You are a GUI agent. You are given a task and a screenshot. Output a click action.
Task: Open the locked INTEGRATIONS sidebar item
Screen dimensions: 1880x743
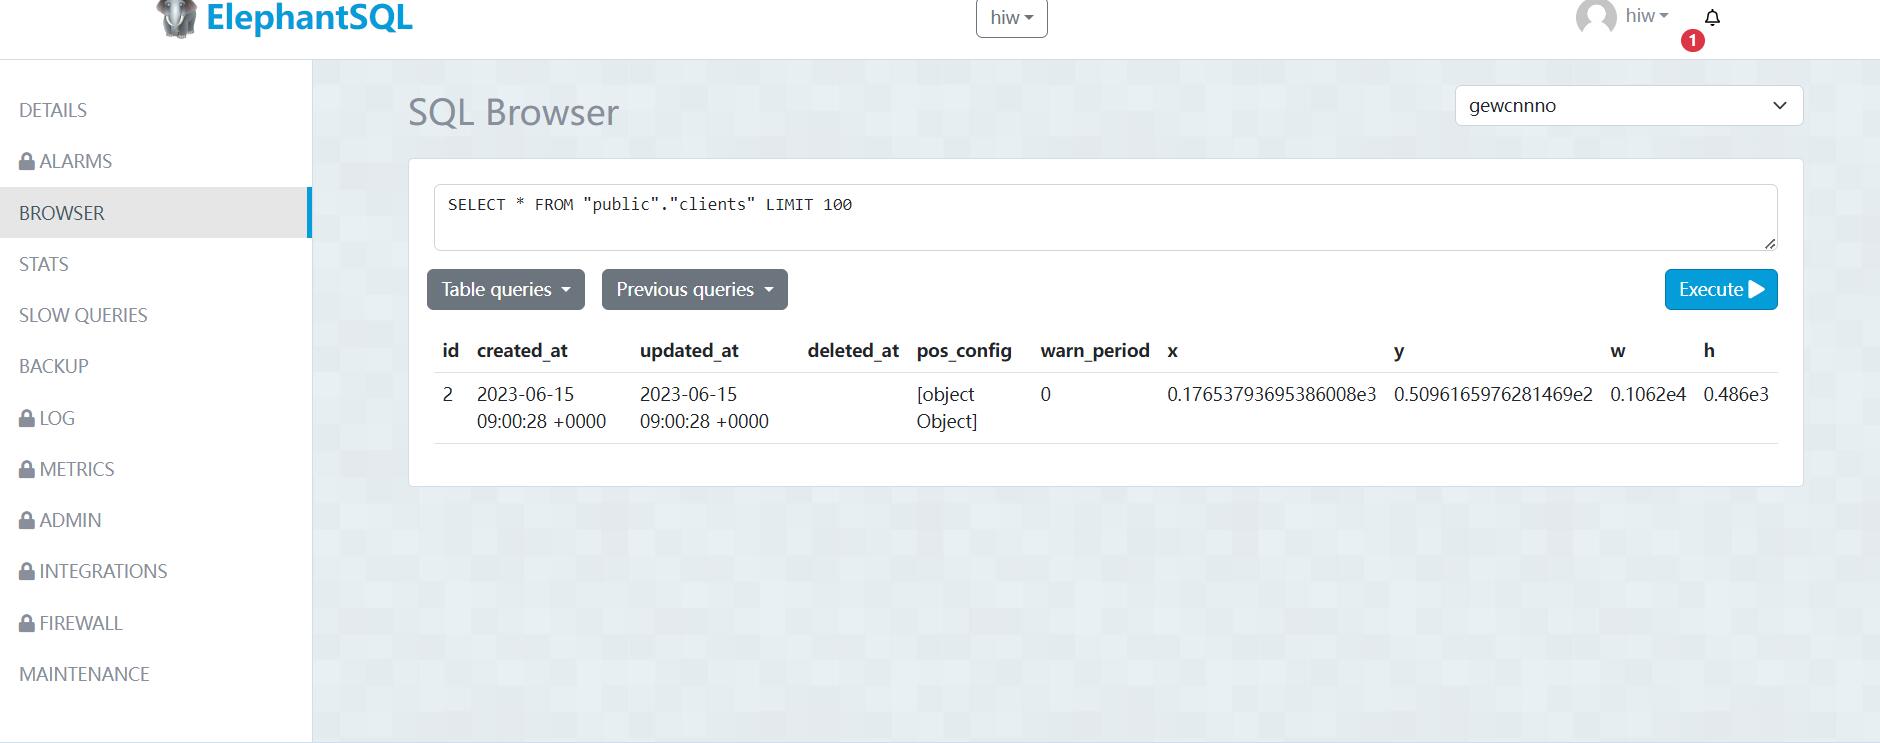click(x=93, y=571)
